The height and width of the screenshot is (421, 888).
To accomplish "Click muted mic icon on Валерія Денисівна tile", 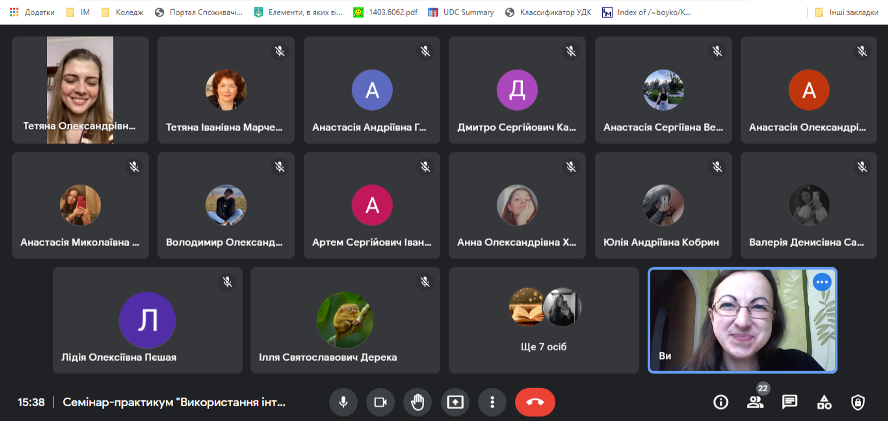I will click(862, 167).
